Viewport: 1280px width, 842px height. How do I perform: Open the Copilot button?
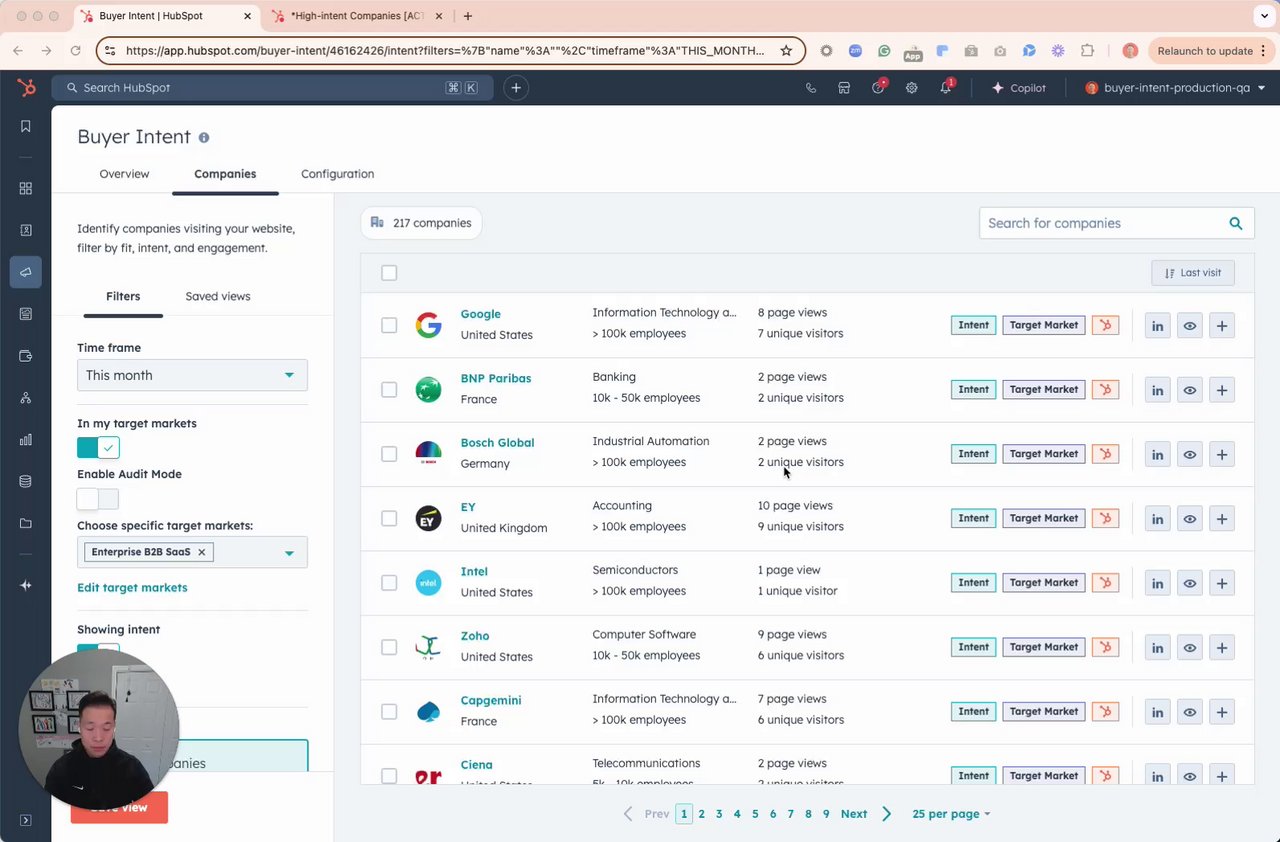(x=1018, y=88)
